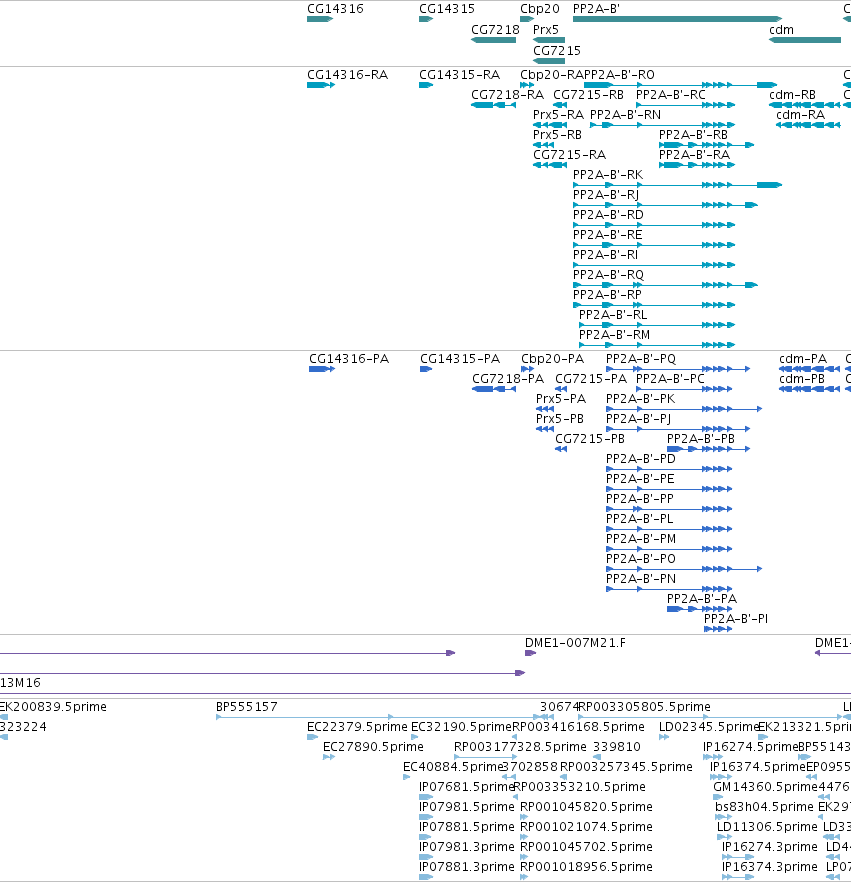Screen dimensions: 851x882
Task: Select the CG14316 gene feature
Action: click(320, 19)
